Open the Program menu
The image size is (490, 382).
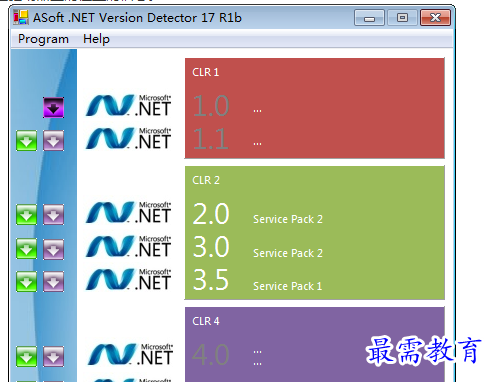pyautogui.click(x=43, y=39)
